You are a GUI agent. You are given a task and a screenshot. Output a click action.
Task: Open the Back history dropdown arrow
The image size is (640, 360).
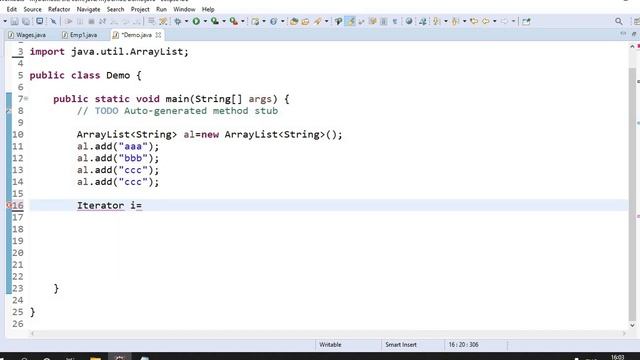[x=494, y=21]
